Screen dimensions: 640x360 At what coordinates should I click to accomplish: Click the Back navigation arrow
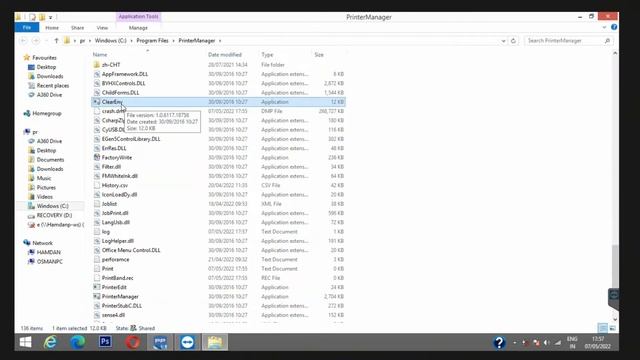tap(23, 41)
